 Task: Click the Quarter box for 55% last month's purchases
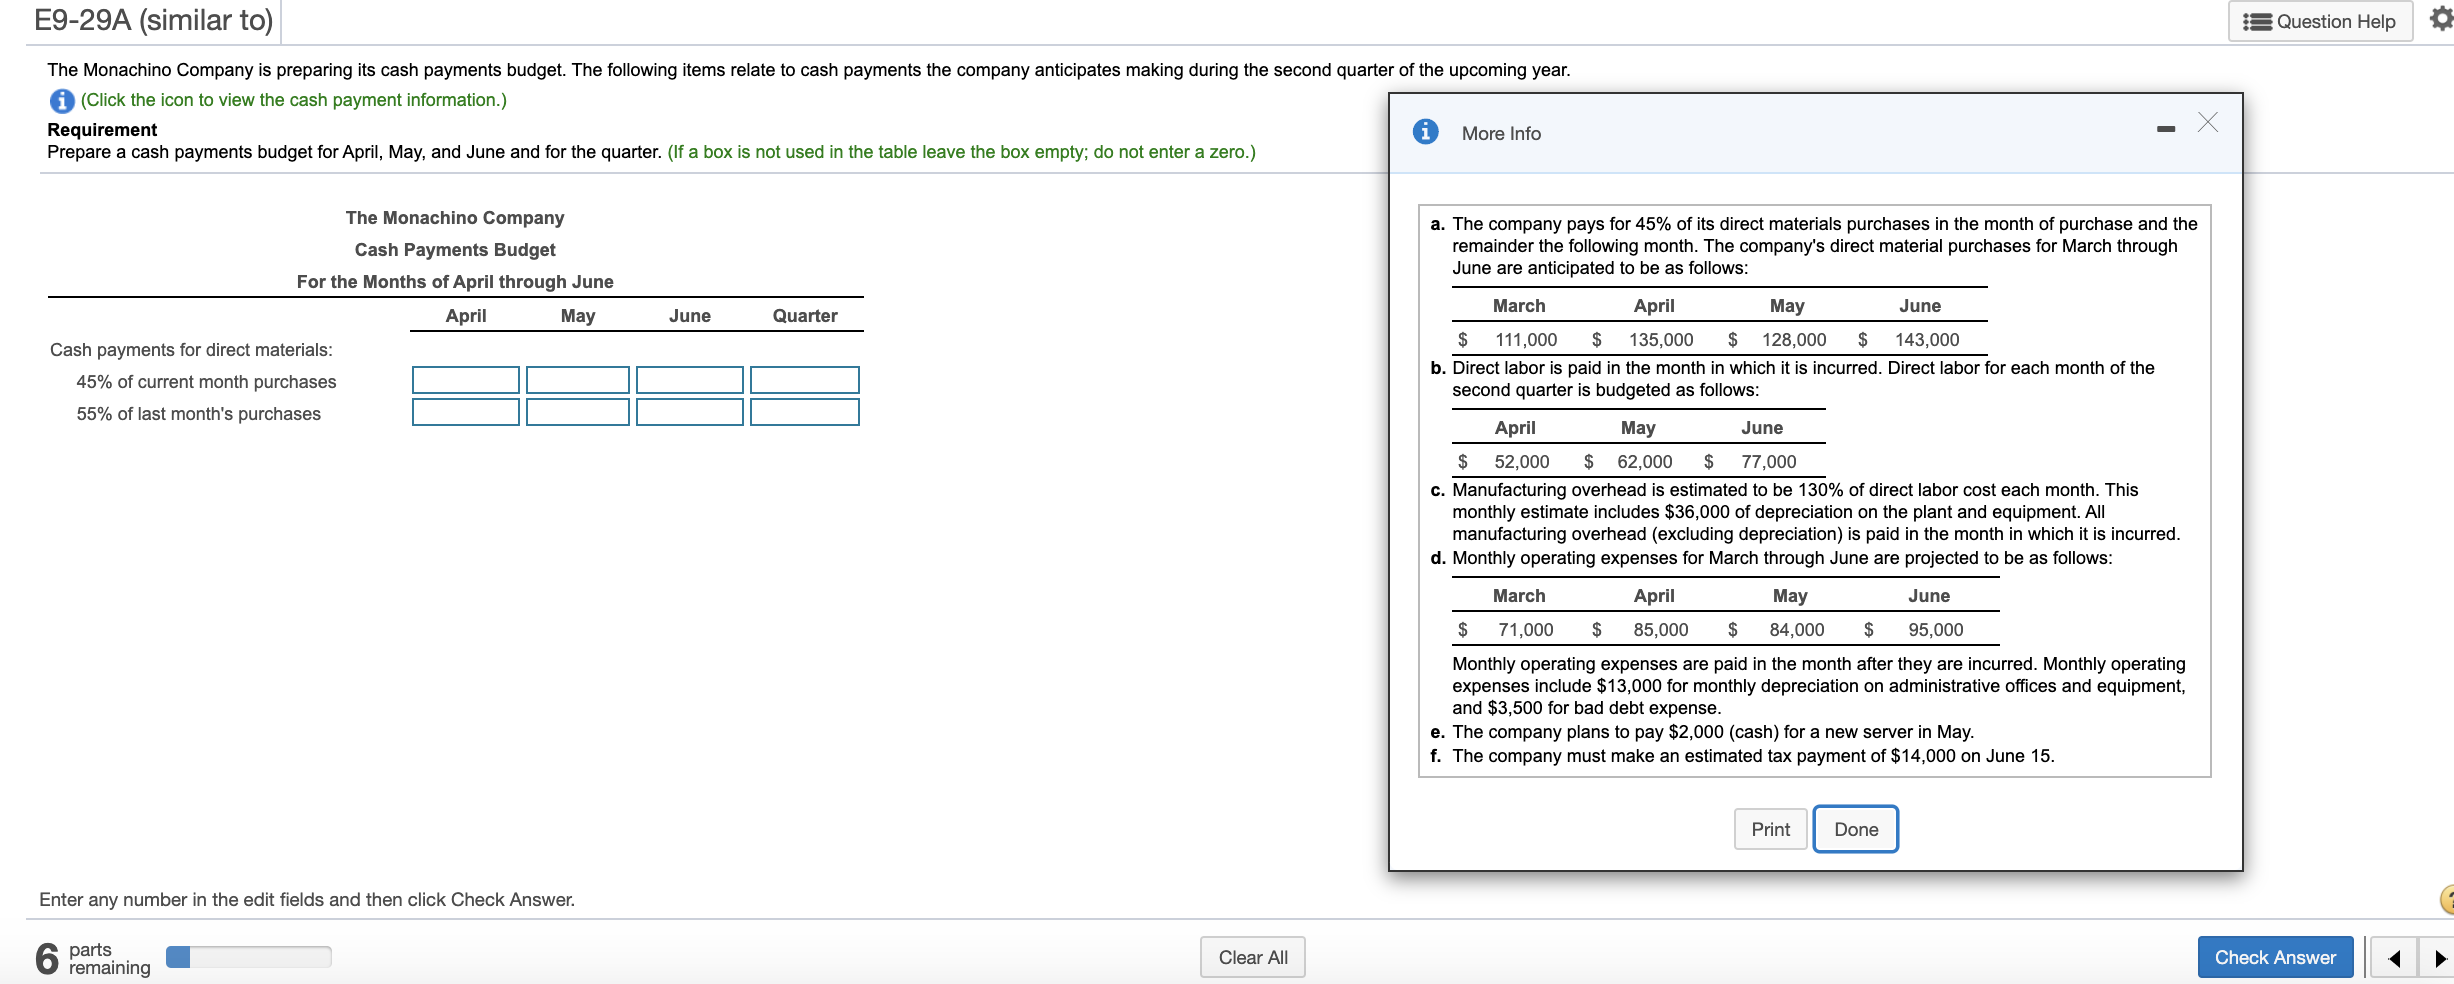[x=804, y=413]
